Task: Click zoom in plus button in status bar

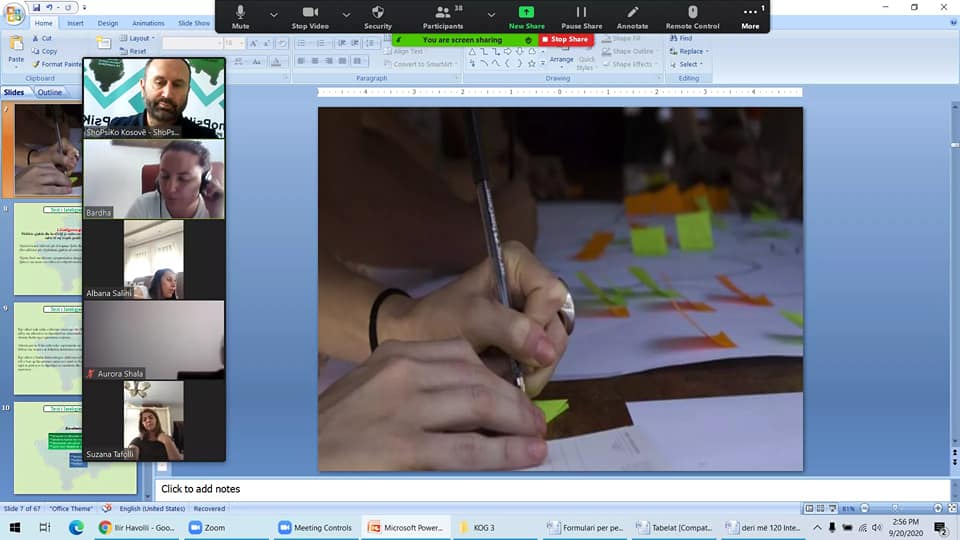Action: pyautogui.click(x=937, y=508)
